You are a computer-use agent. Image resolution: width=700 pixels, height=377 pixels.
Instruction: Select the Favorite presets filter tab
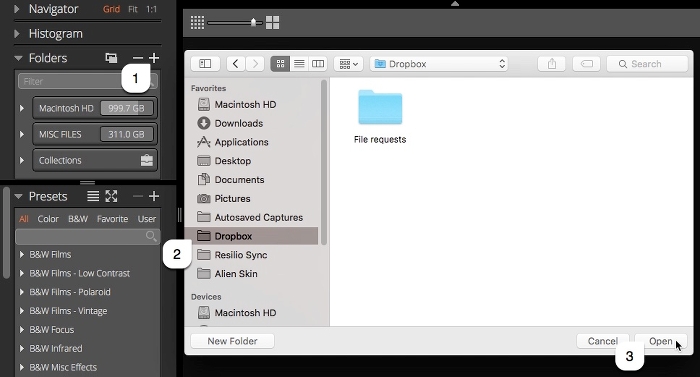[112, 219]
